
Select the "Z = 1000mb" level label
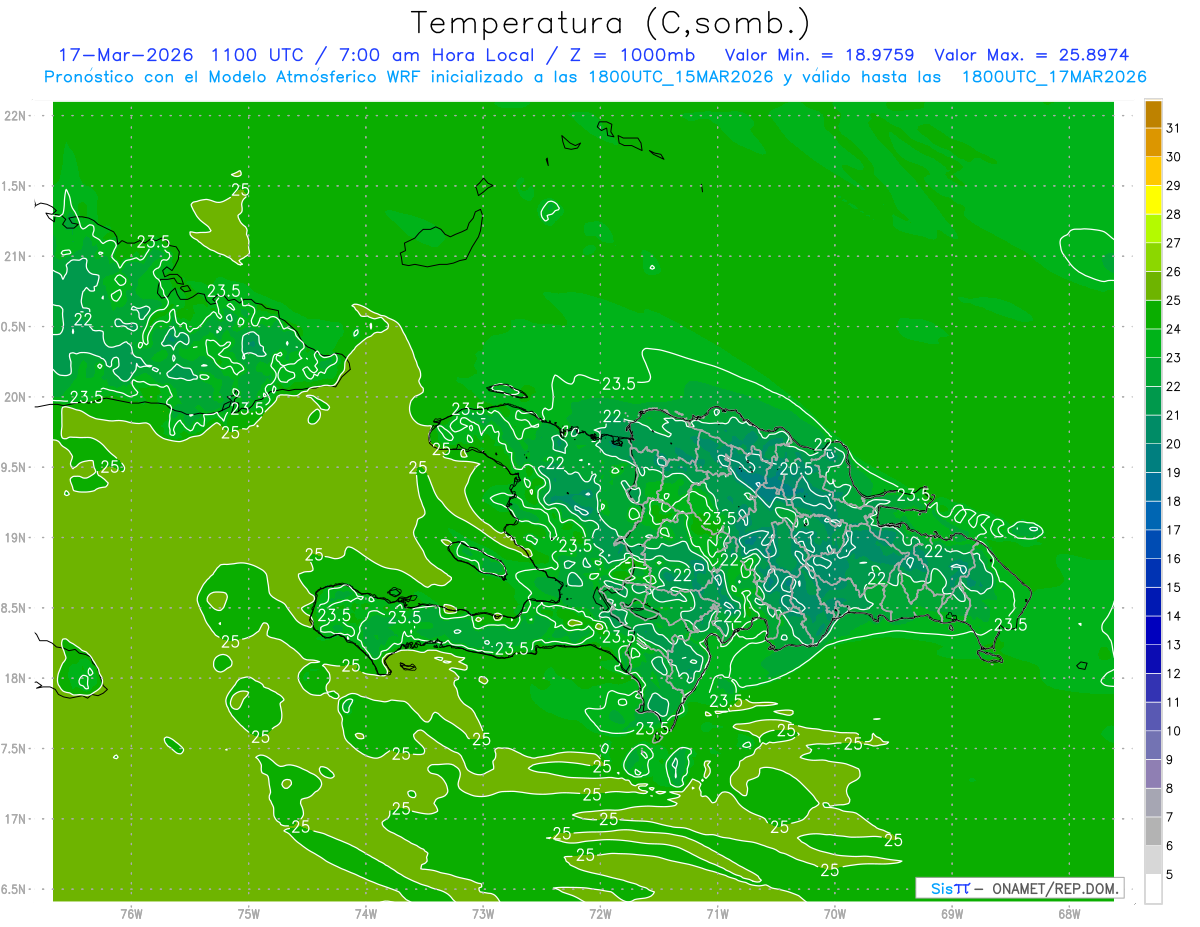tap(635, 55)
